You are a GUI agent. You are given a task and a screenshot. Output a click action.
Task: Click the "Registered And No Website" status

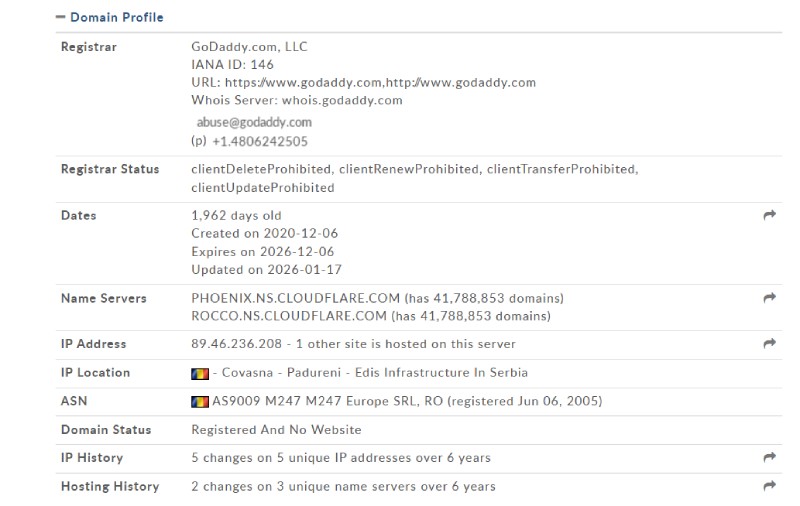click(x=276, y=430)
